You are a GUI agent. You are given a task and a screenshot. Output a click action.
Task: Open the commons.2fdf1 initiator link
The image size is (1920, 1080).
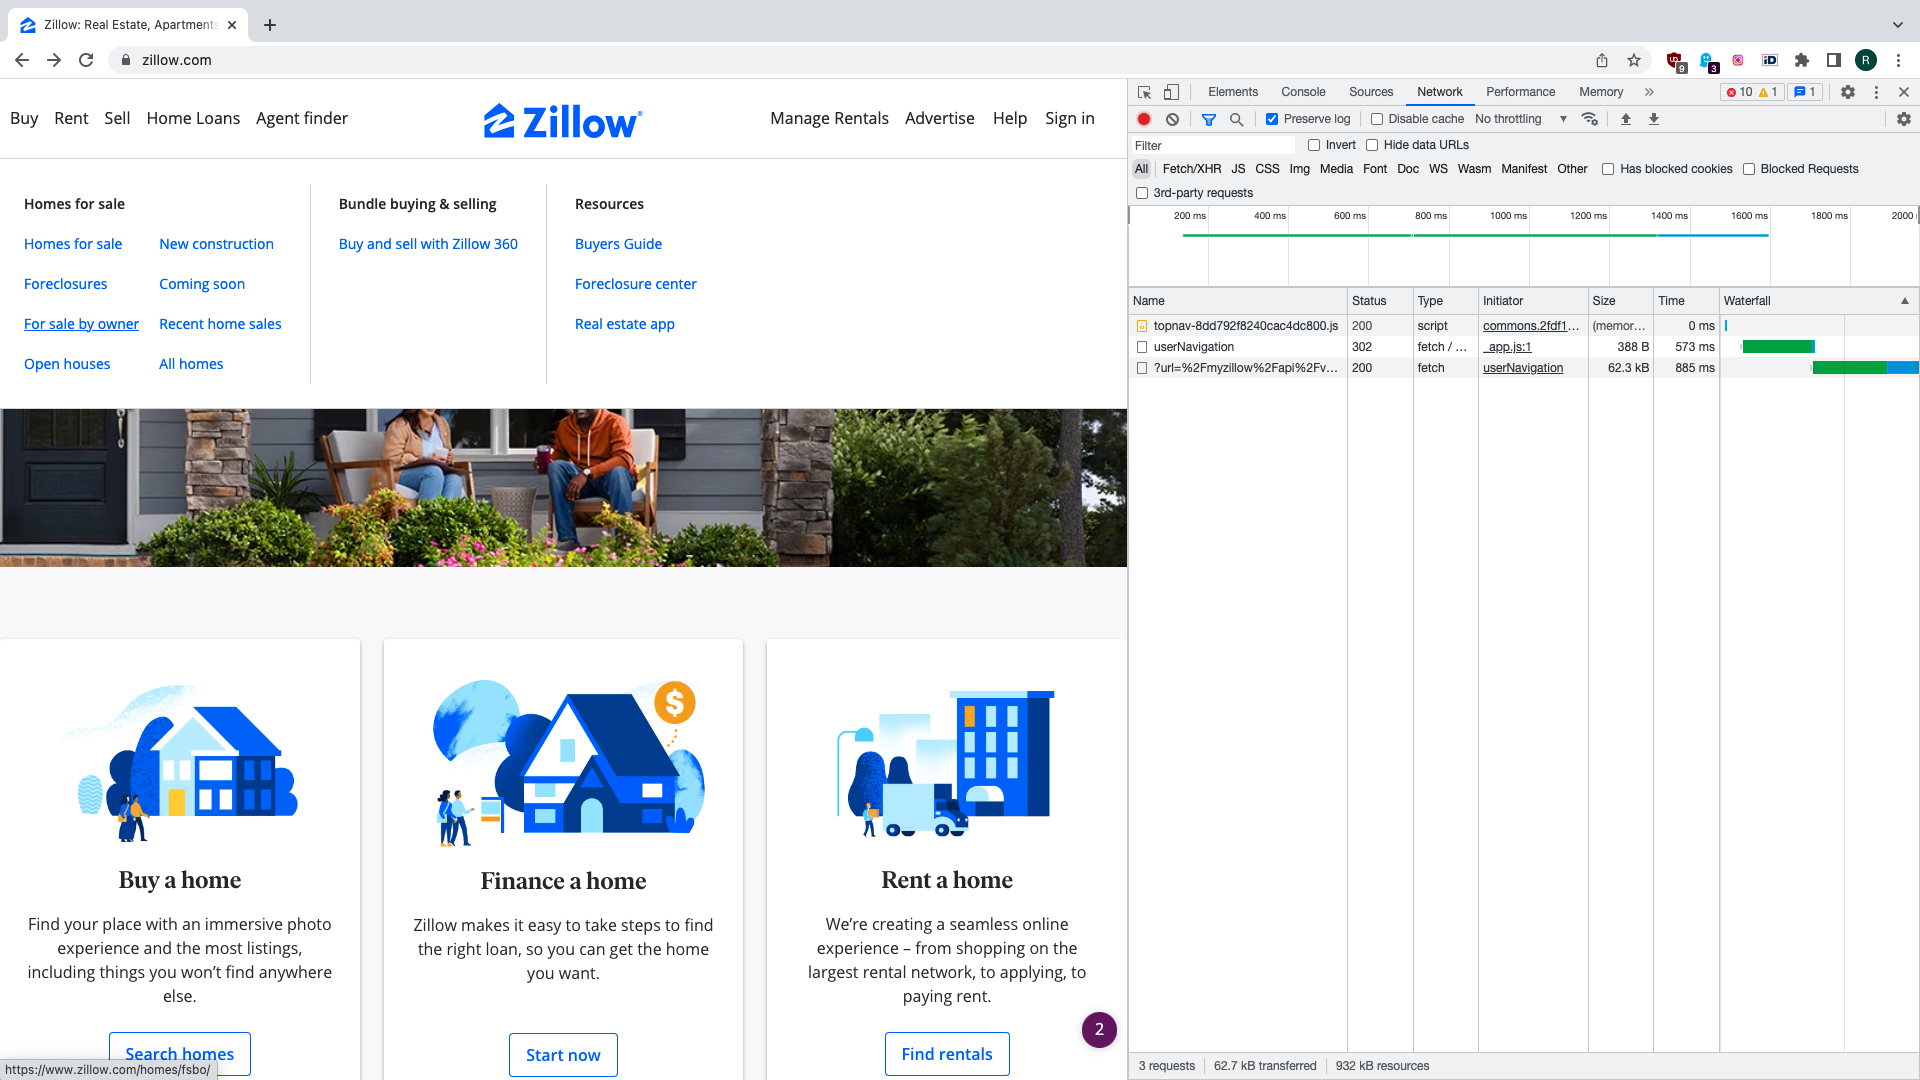pos(1531,326)
